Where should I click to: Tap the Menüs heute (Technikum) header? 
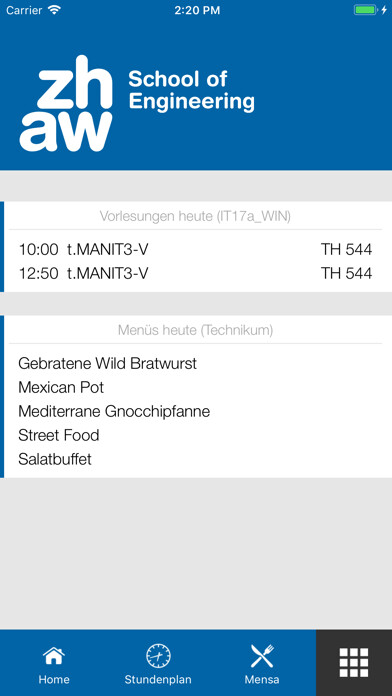pos(195,330)
